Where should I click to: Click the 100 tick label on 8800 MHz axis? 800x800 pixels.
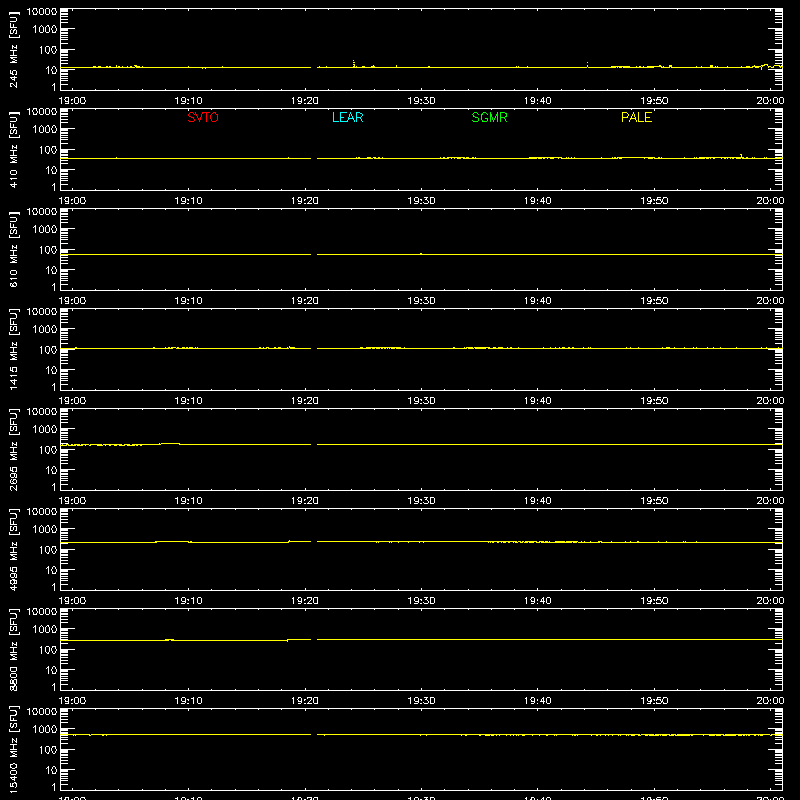(x=48, y=650)
